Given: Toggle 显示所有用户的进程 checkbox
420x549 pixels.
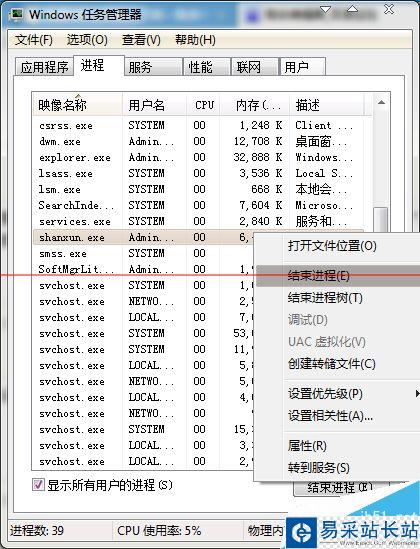Looking at the screenshot, I should click(x=38, y=485).
